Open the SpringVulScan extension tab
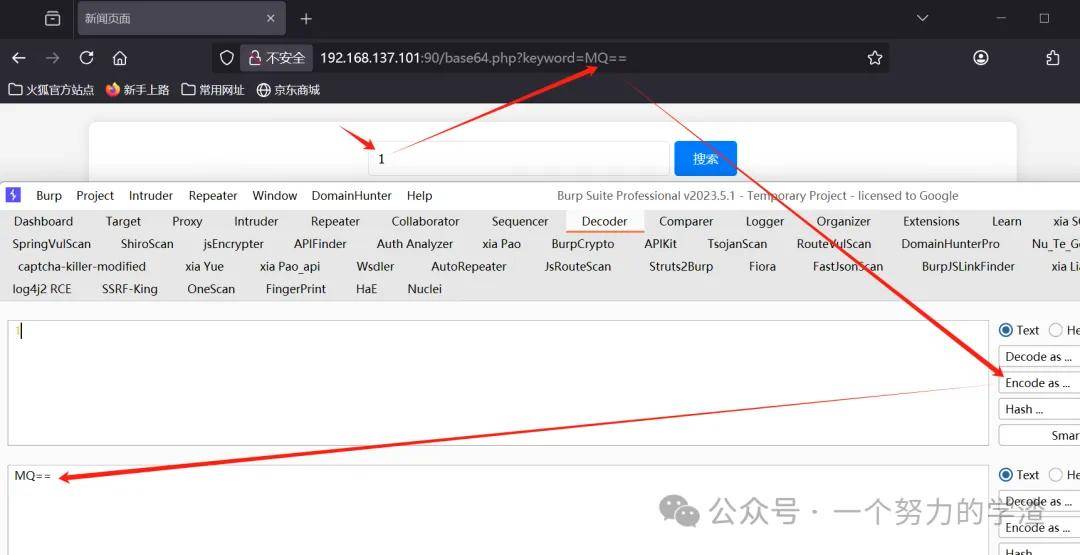This screenshot has height=555, width=1080. click(52, 244)
